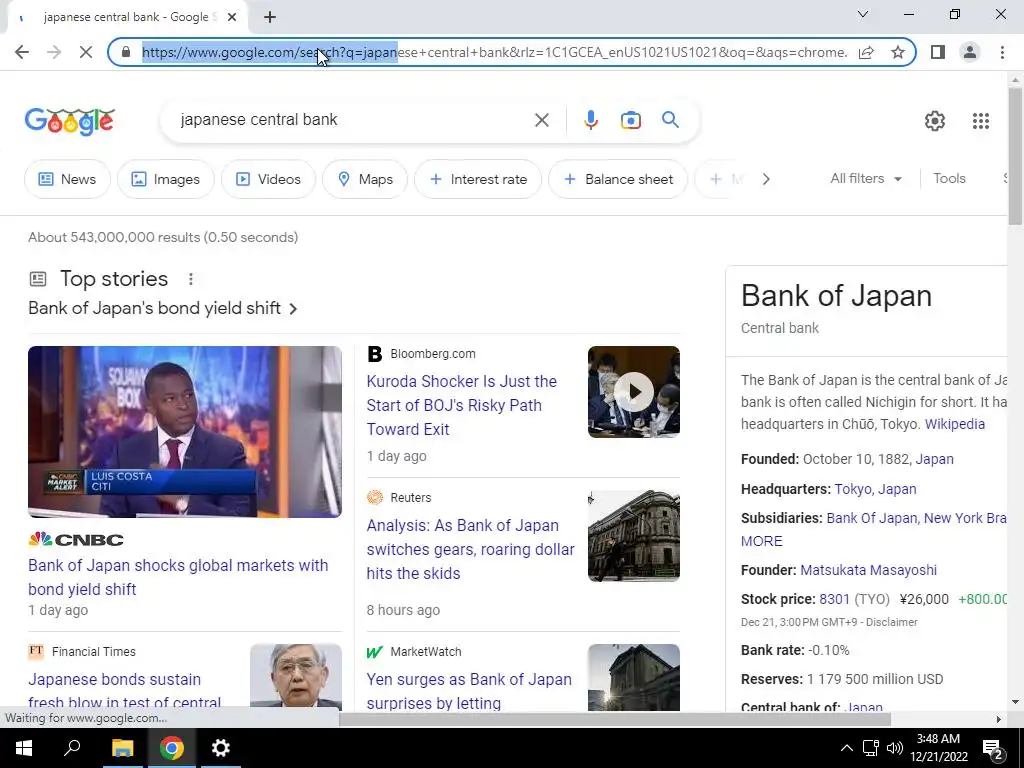
Task: View site information via the lock icon
Action: click(x=126, y=52)
